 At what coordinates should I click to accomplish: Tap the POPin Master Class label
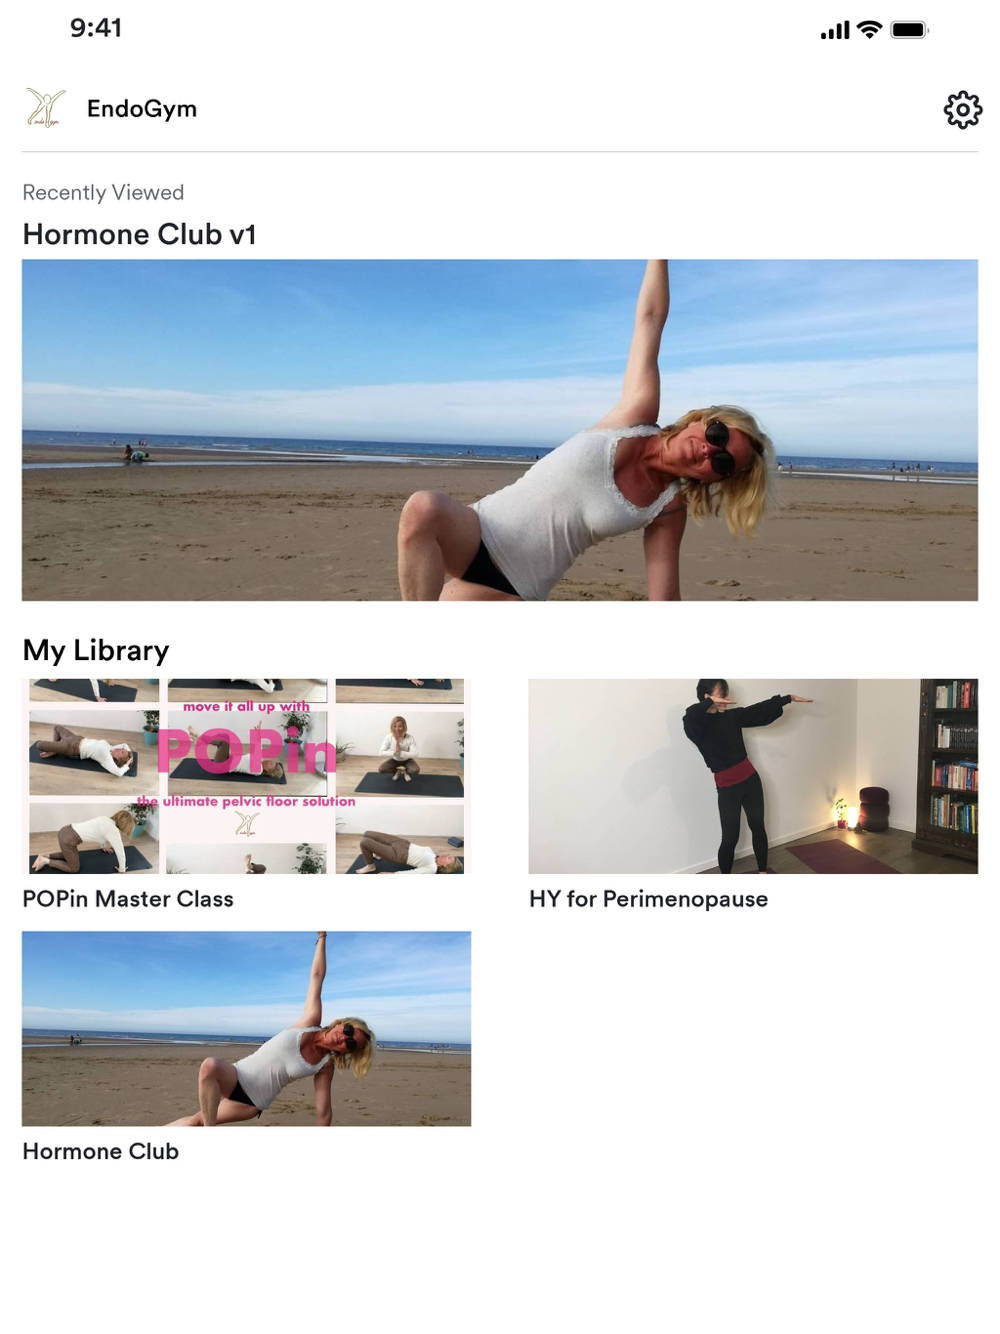(128, 899)
